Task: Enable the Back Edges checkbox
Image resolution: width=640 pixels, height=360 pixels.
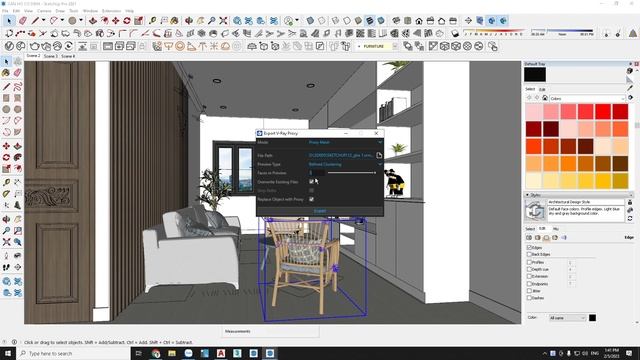Action: pyautogui.click(x=529, y=254)
